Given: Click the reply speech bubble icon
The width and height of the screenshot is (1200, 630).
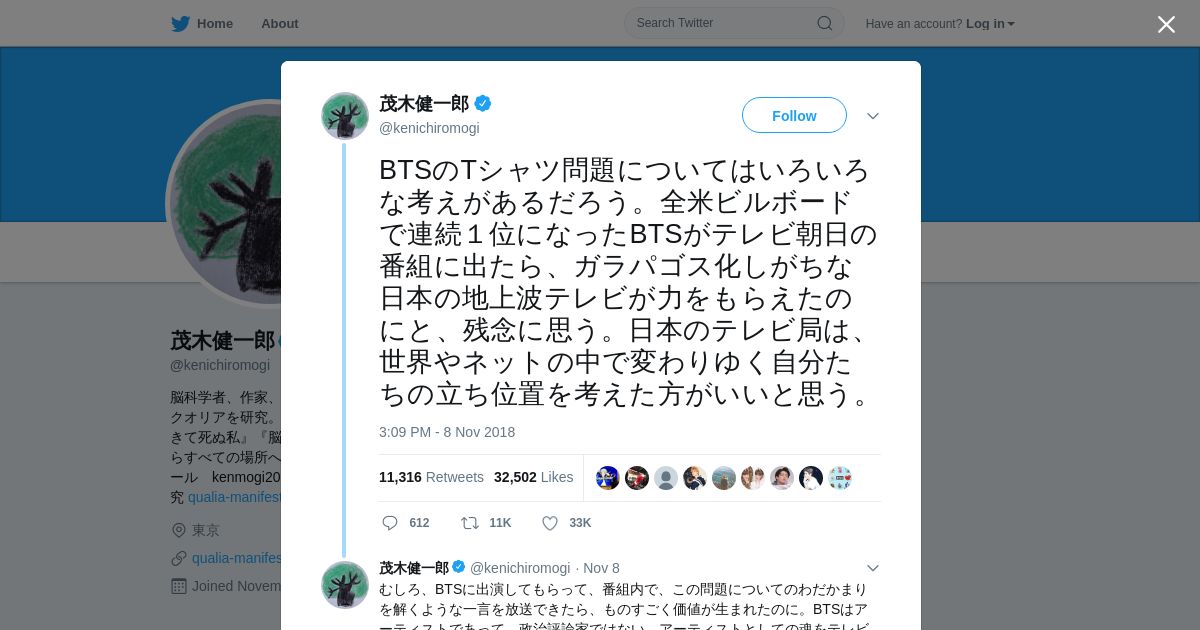Looking at the screenshot, I should (390, 523).
